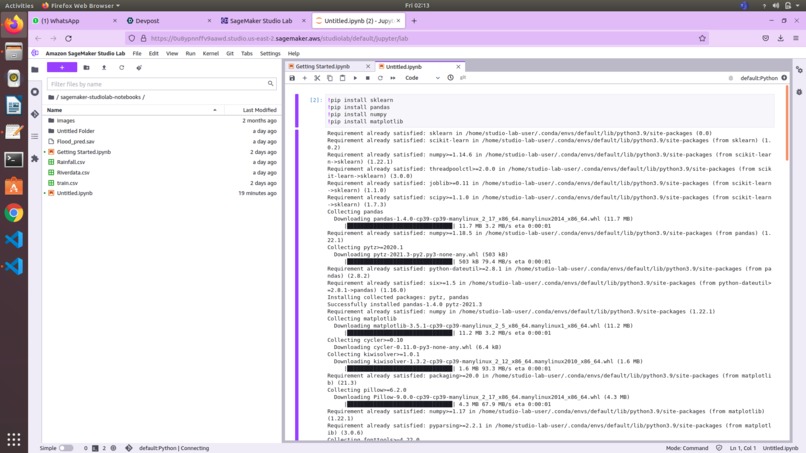Click the pip install code cell editor
Viewport: 806px width, 453px height.
[550, 111]
